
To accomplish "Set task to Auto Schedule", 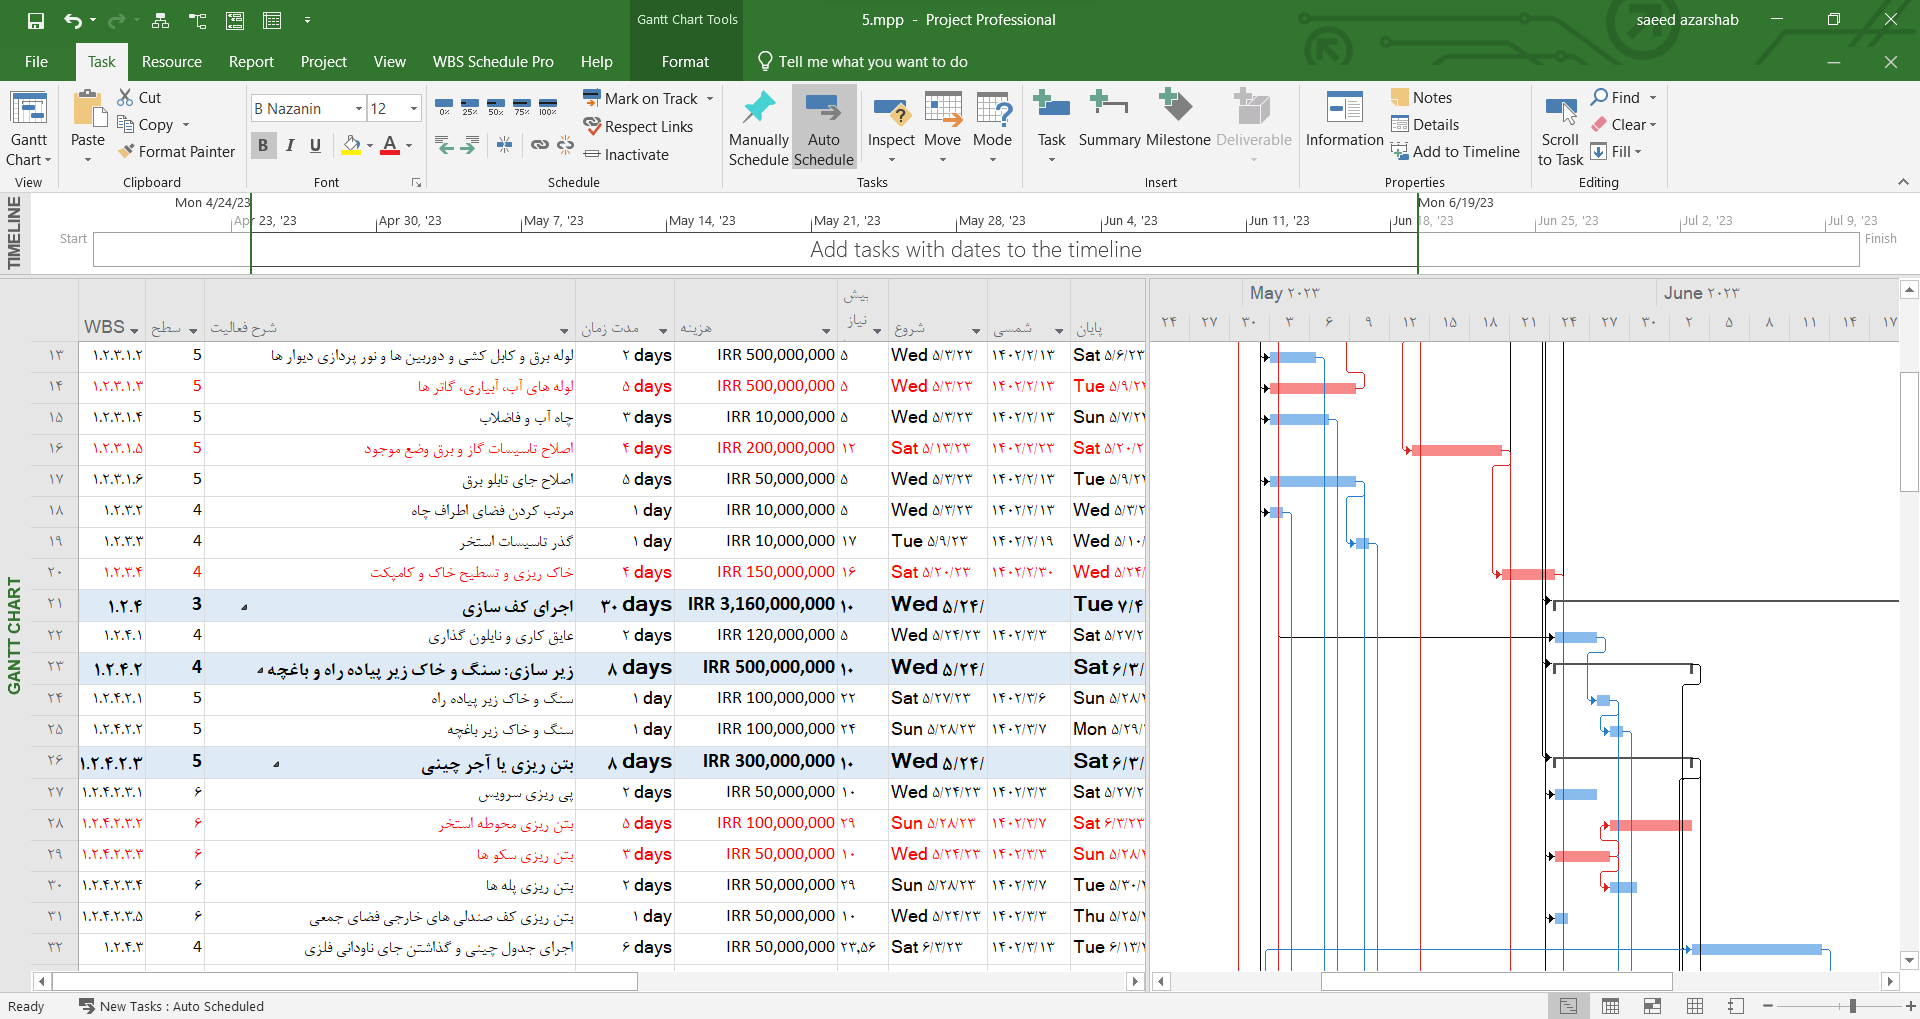I will point(824,128).
